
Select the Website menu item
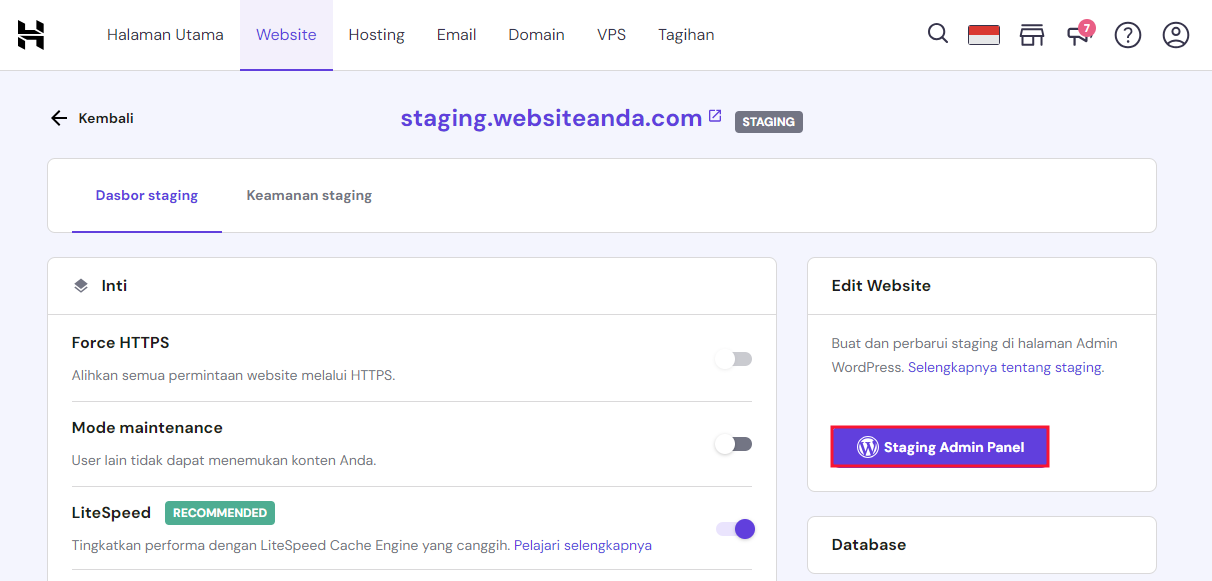(x=286, y=35)
